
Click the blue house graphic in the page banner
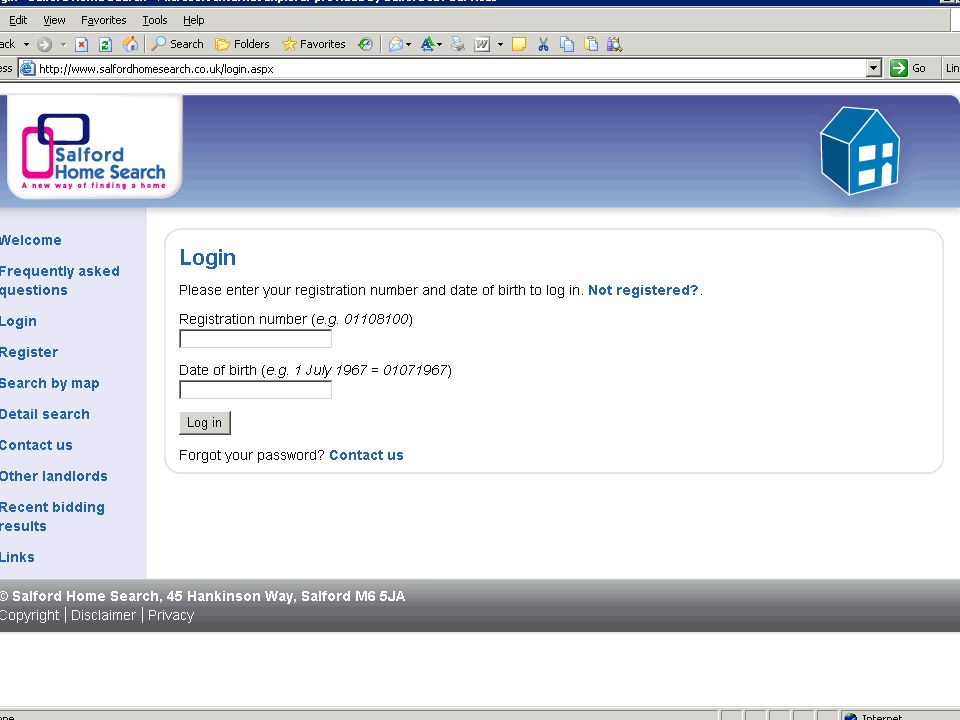coord(860,151)
